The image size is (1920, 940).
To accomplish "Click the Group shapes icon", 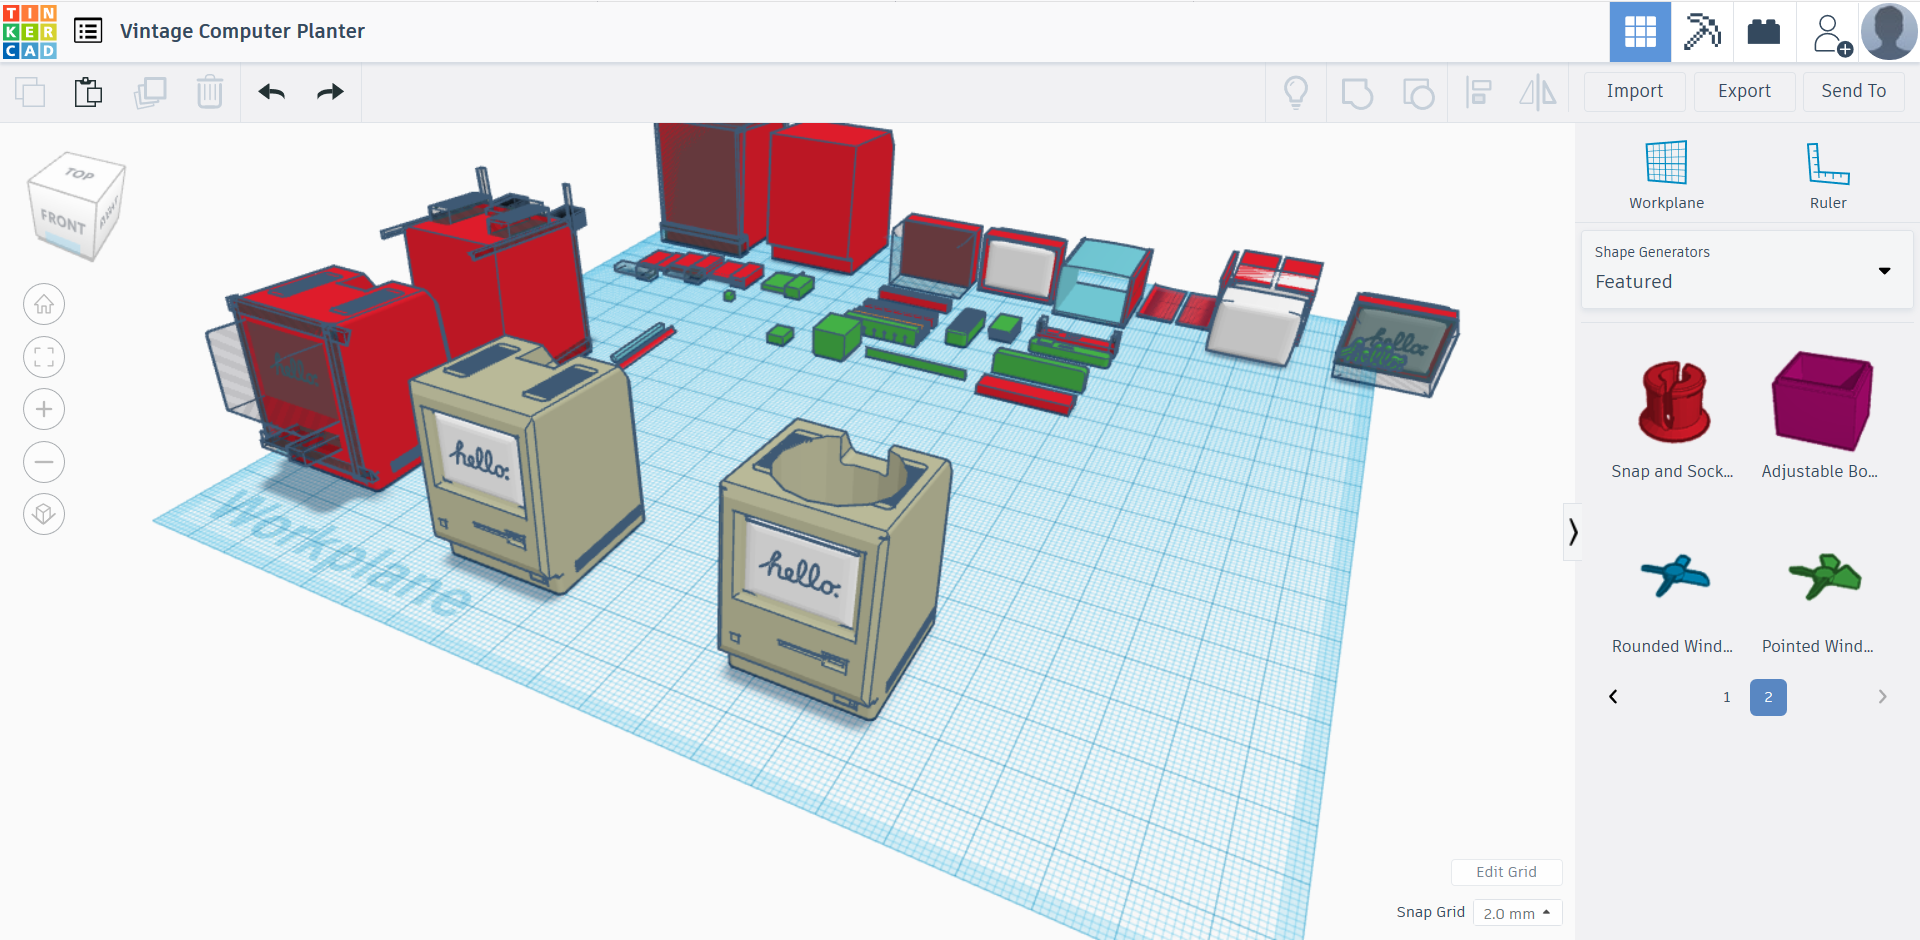I will click(x=1357, y=93).
